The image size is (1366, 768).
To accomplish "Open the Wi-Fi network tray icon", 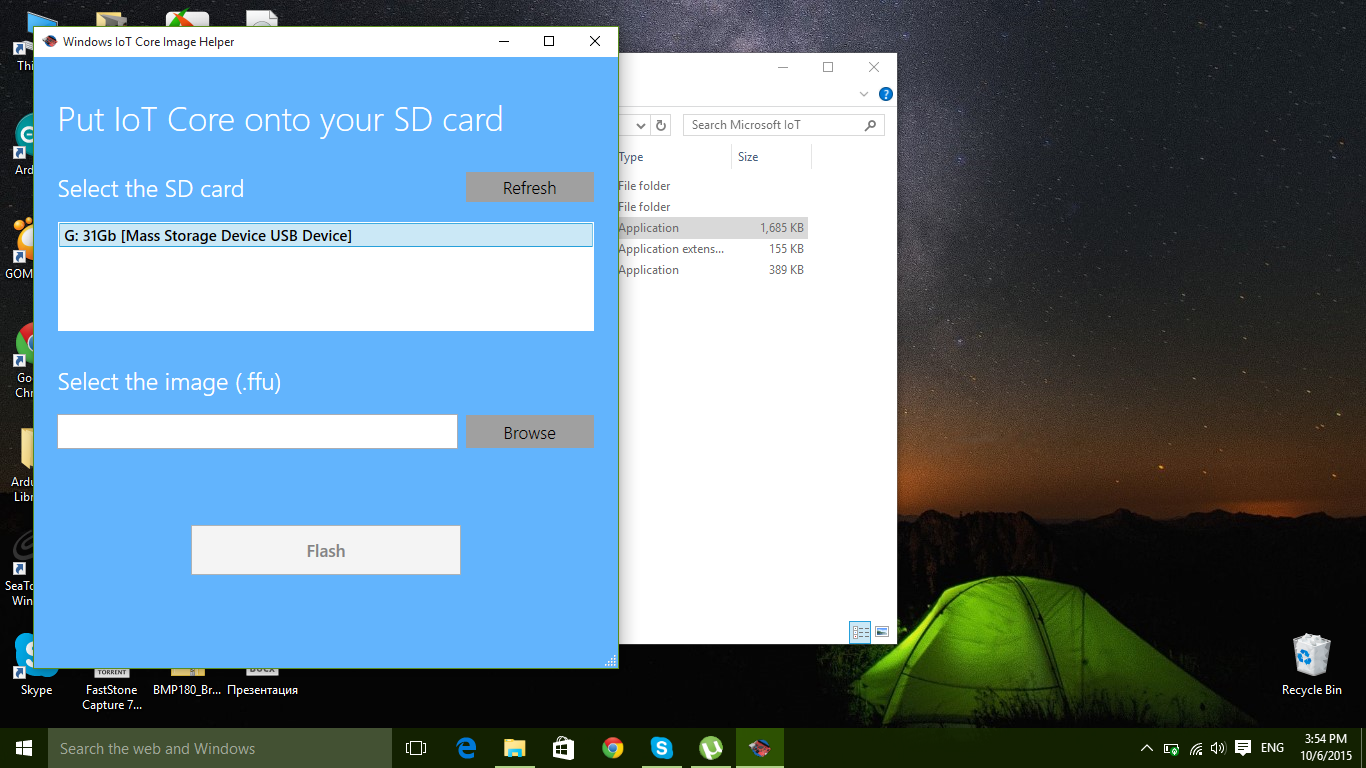I will pyautogui.click(x=1195, y=748).
